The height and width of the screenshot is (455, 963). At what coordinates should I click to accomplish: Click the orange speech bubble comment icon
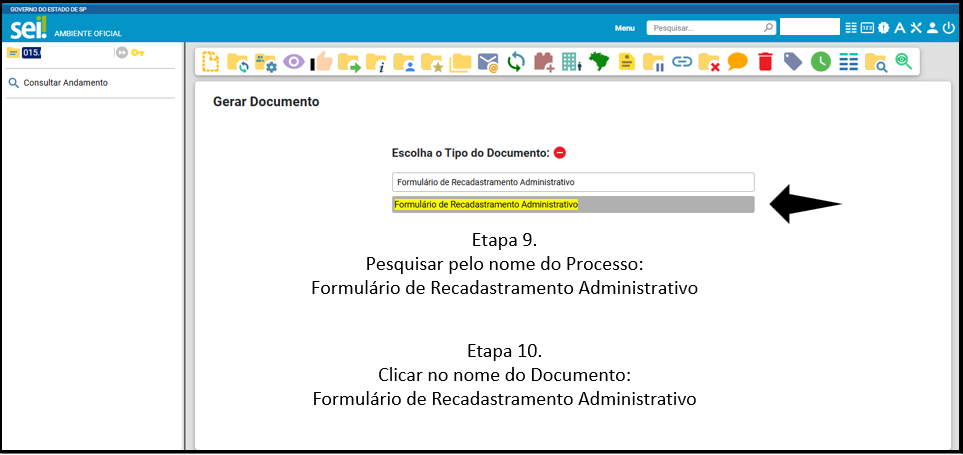coord(737,62)
